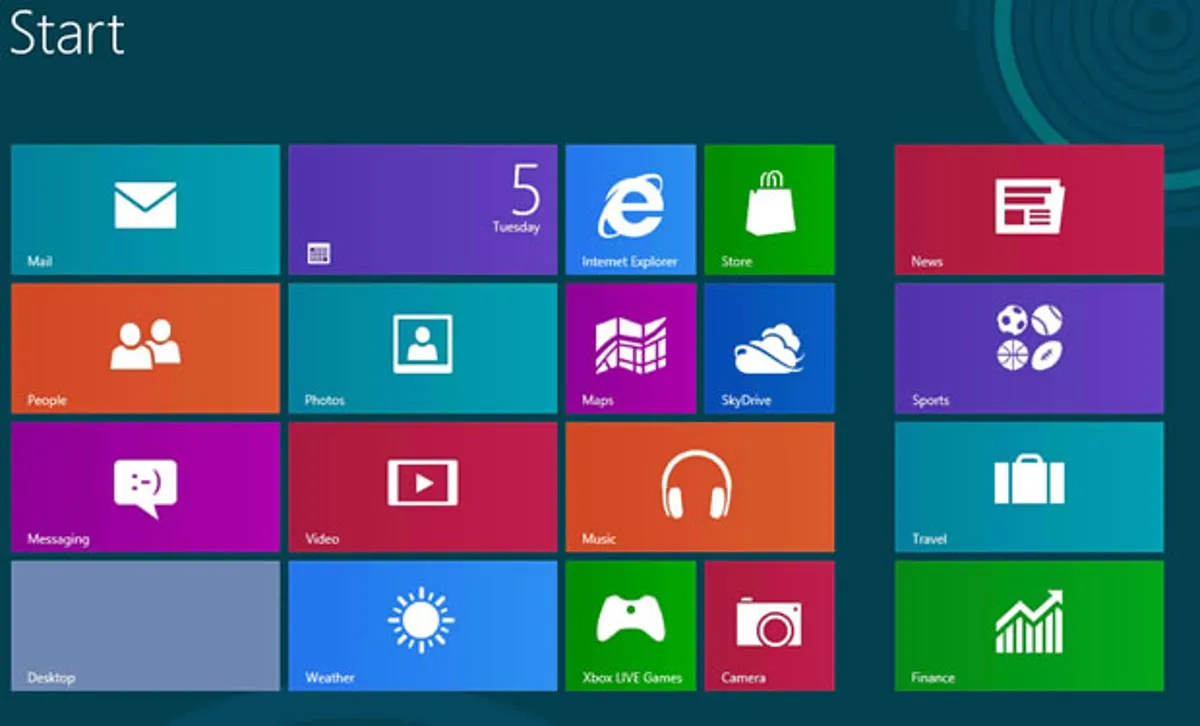The height and width of the screenshot is (726, 1200).
Task: Start the Music app
Action: (700, 486)
